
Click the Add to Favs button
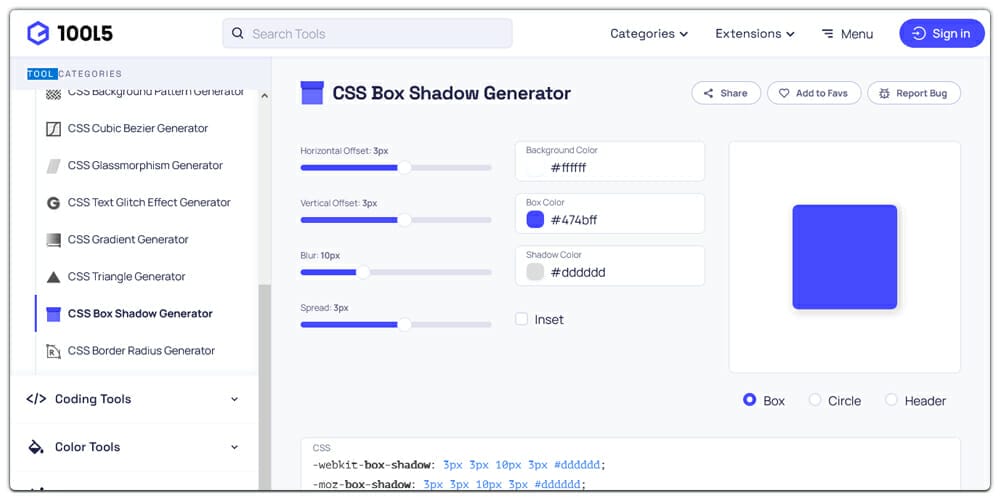click(x=813, y=93)
